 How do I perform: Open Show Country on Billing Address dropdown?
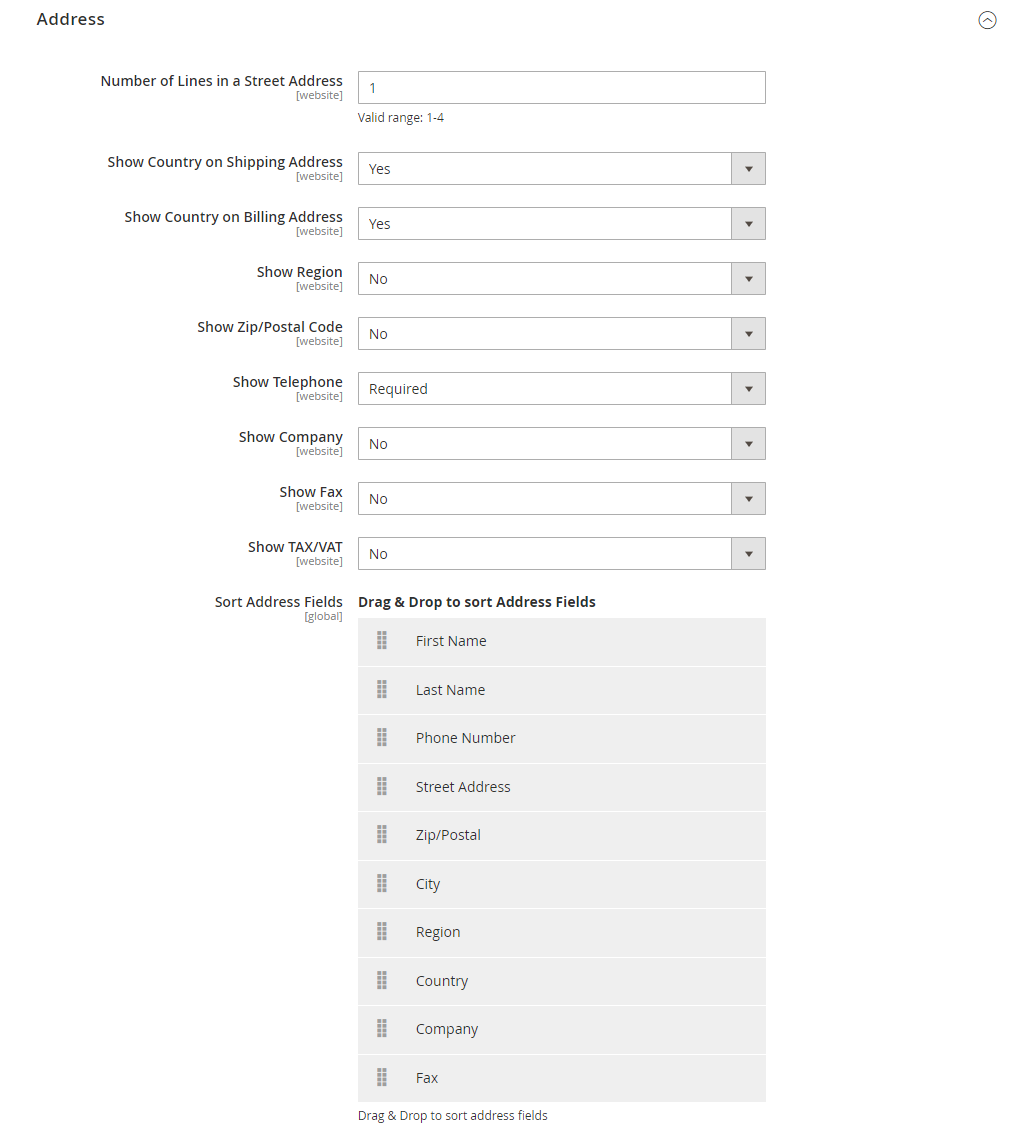561,223
